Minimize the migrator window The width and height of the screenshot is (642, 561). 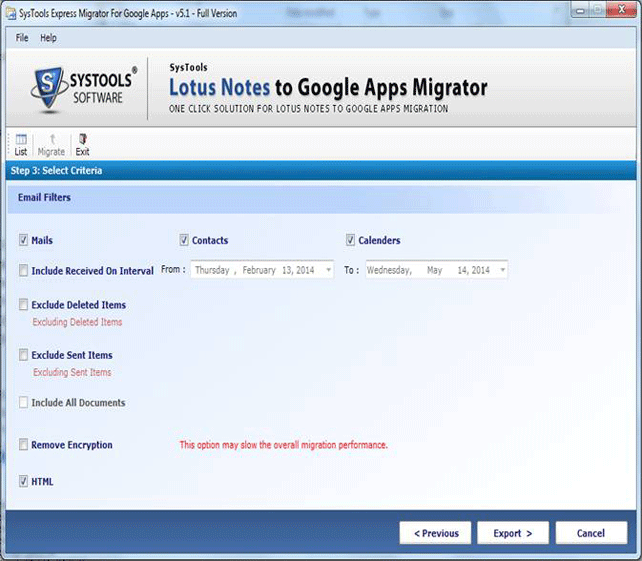coord(580,11)
